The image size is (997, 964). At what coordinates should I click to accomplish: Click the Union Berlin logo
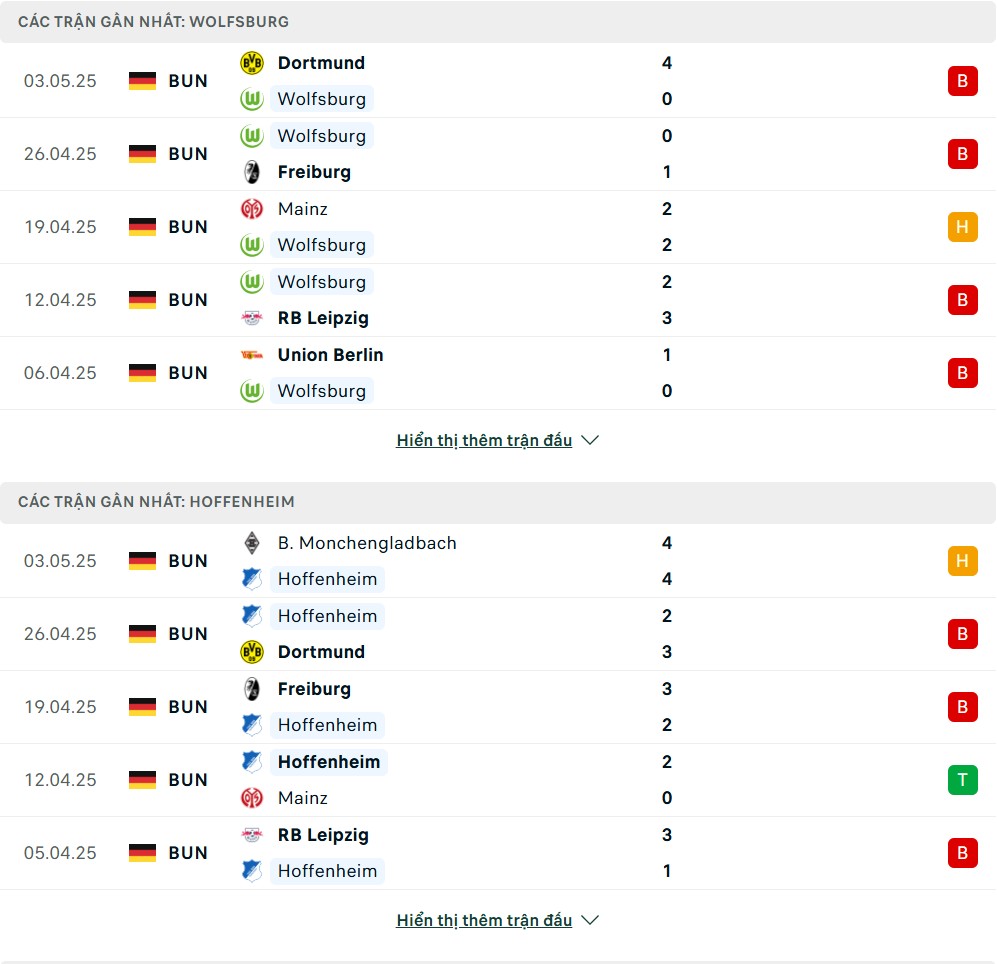[x=252, y=355]
